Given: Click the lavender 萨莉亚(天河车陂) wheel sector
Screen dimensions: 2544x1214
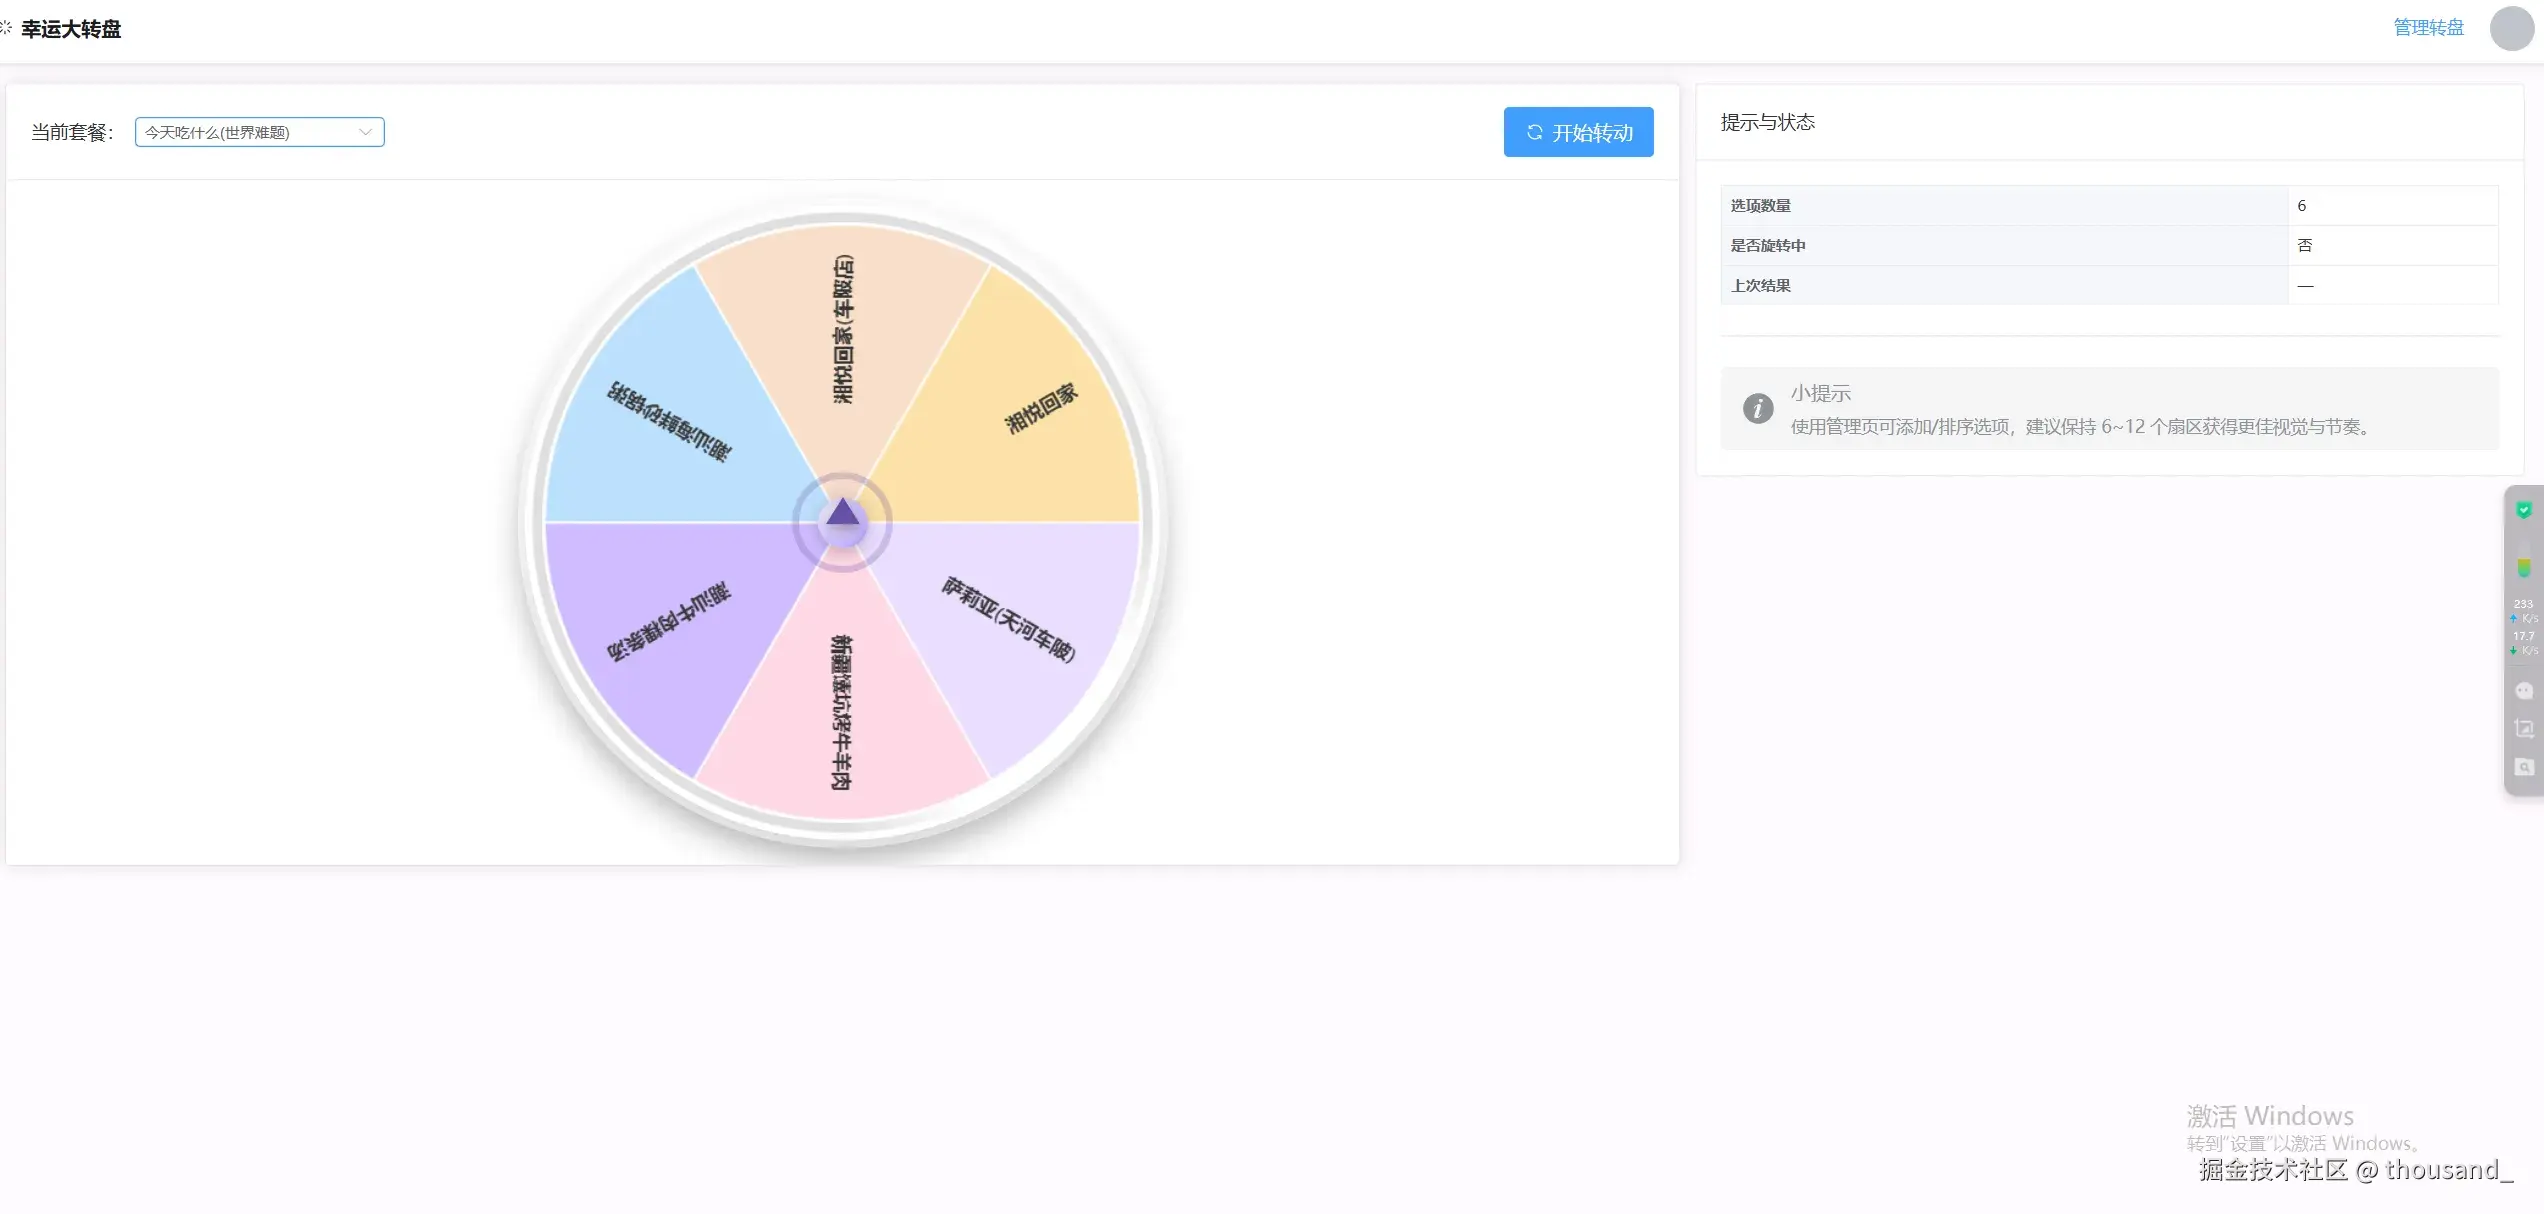Looking at the screenshot, I should [x=1008, y=620].
